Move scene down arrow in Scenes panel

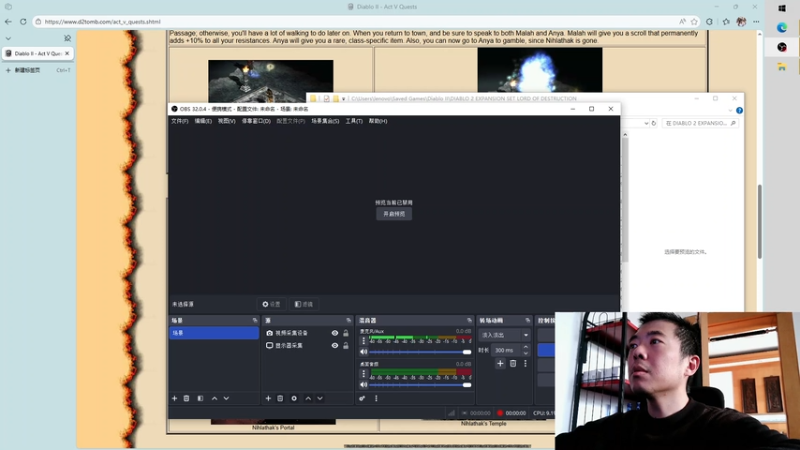pos(226,398)
